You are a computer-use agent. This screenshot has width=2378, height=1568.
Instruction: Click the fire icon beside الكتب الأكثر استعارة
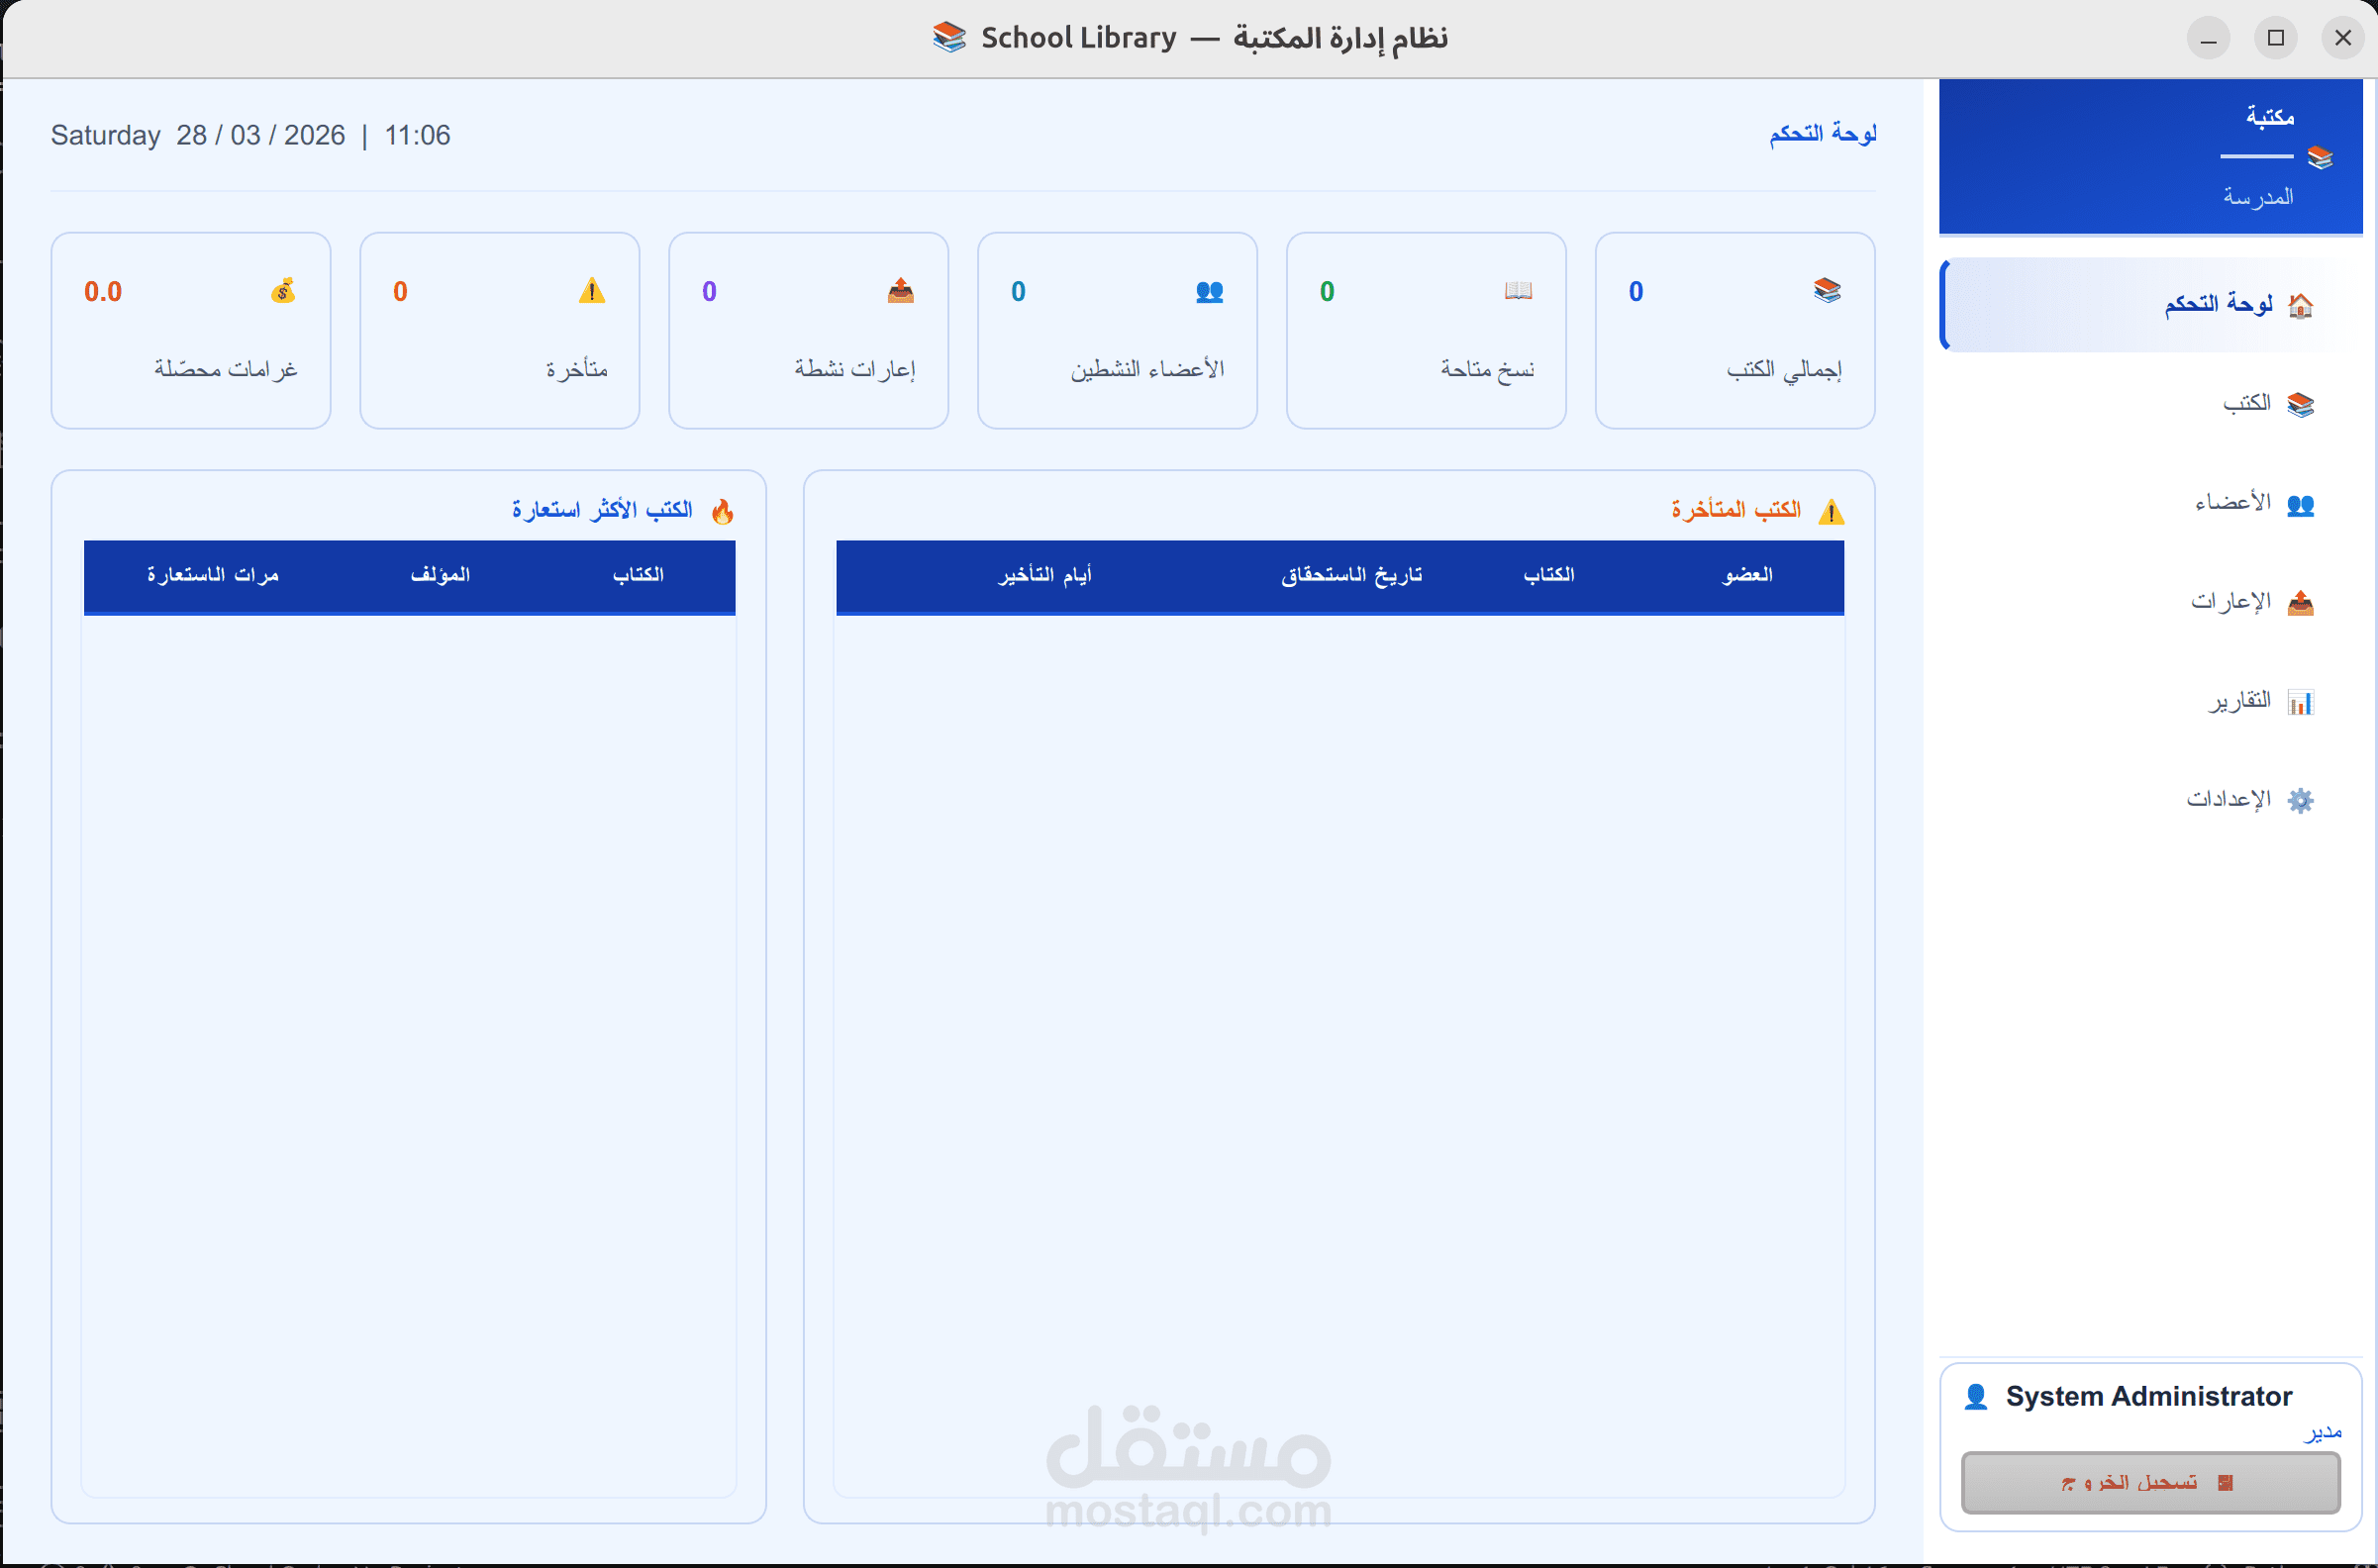click(722, 512)
